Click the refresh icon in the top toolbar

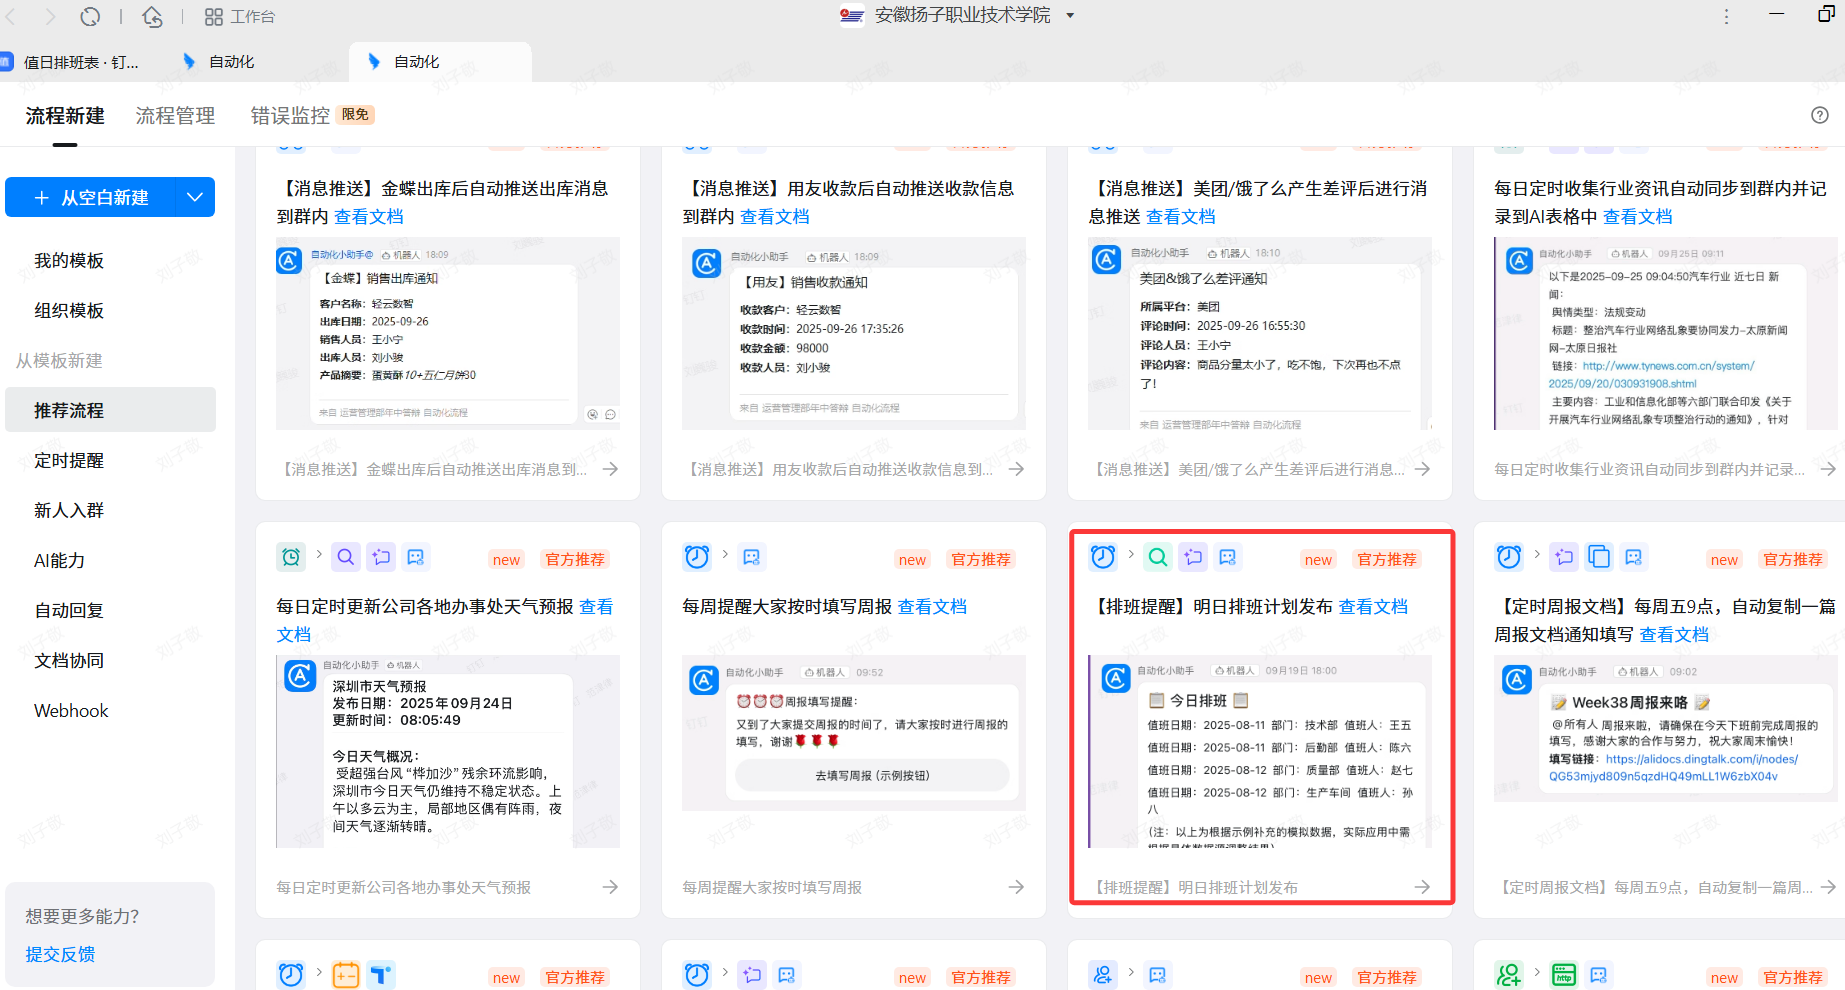90,16
